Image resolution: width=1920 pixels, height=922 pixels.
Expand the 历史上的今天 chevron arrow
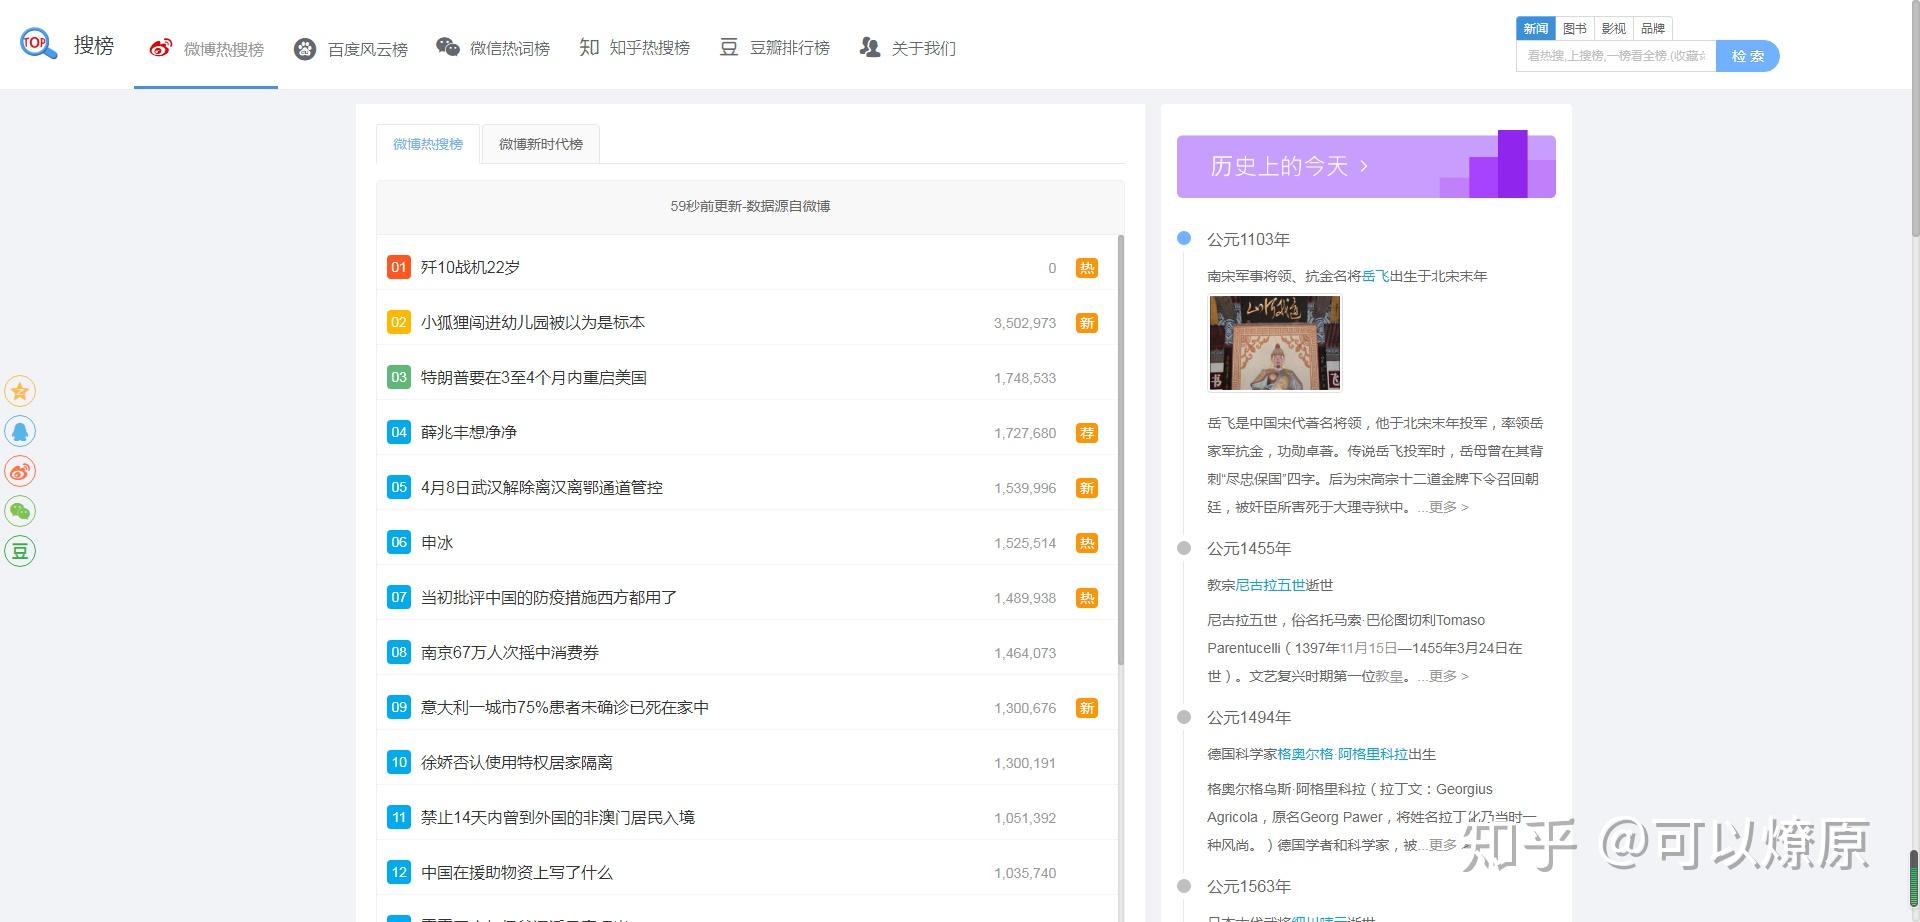pos(1364,166)
